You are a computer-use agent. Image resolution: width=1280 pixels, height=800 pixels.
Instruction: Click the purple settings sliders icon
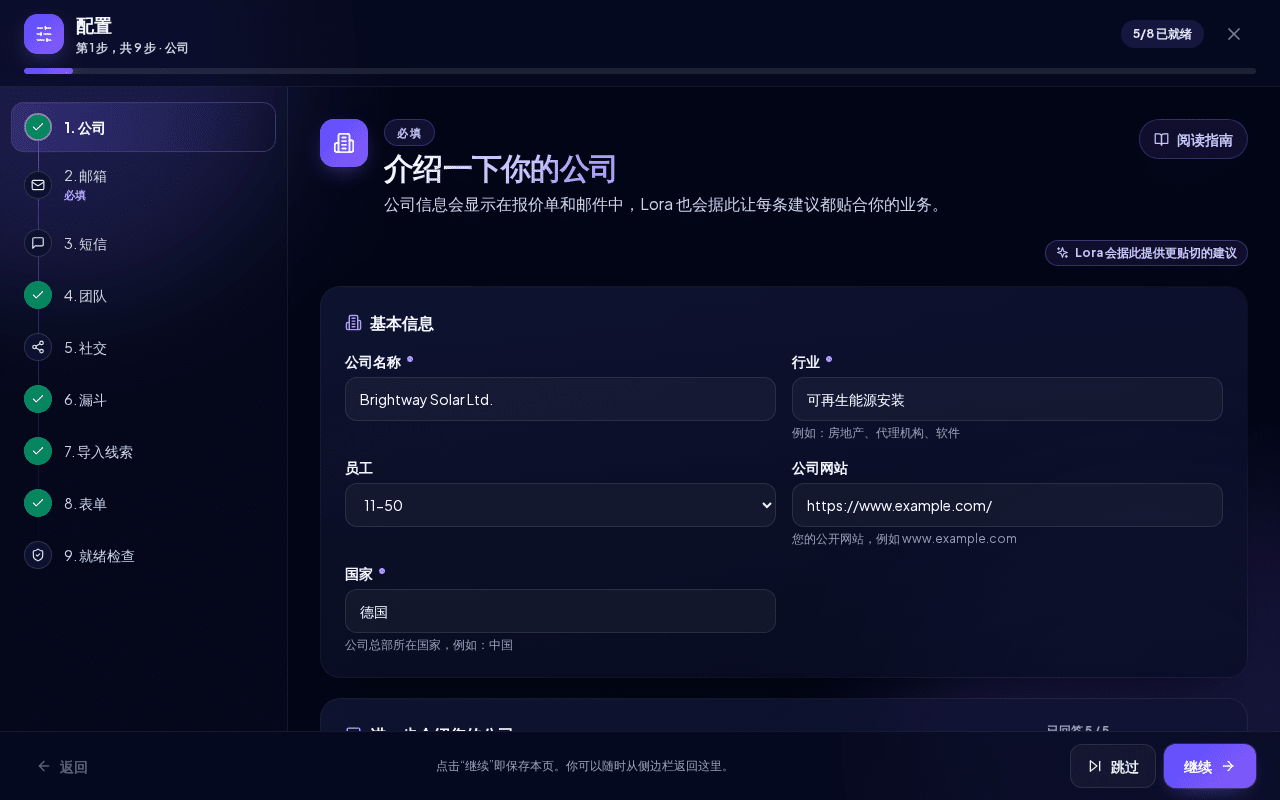44,34
